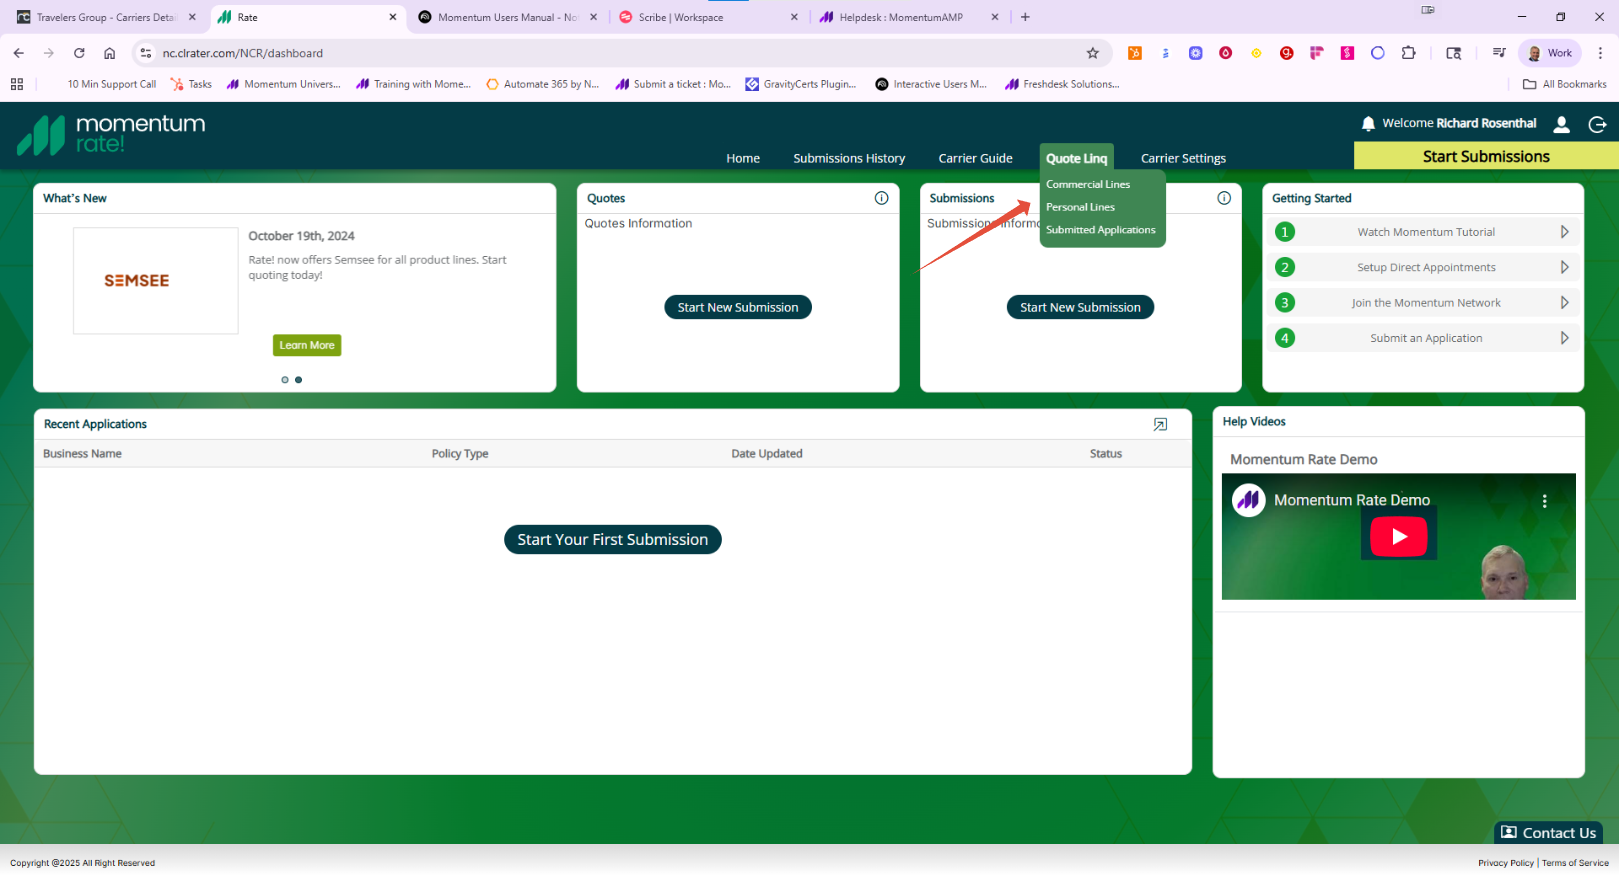This screenshot has width=1619, height=876.
Task: Click the notification bell icon
Action: pos(1368,124)
